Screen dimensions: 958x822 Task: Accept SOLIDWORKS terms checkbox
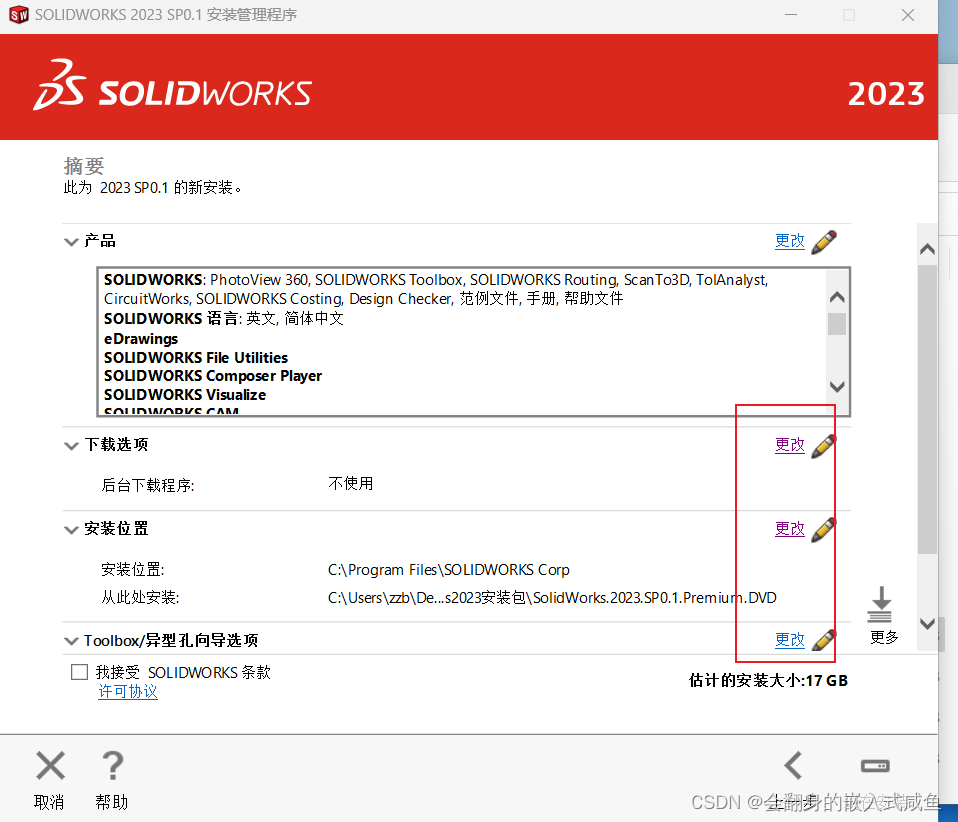point(79,672)
